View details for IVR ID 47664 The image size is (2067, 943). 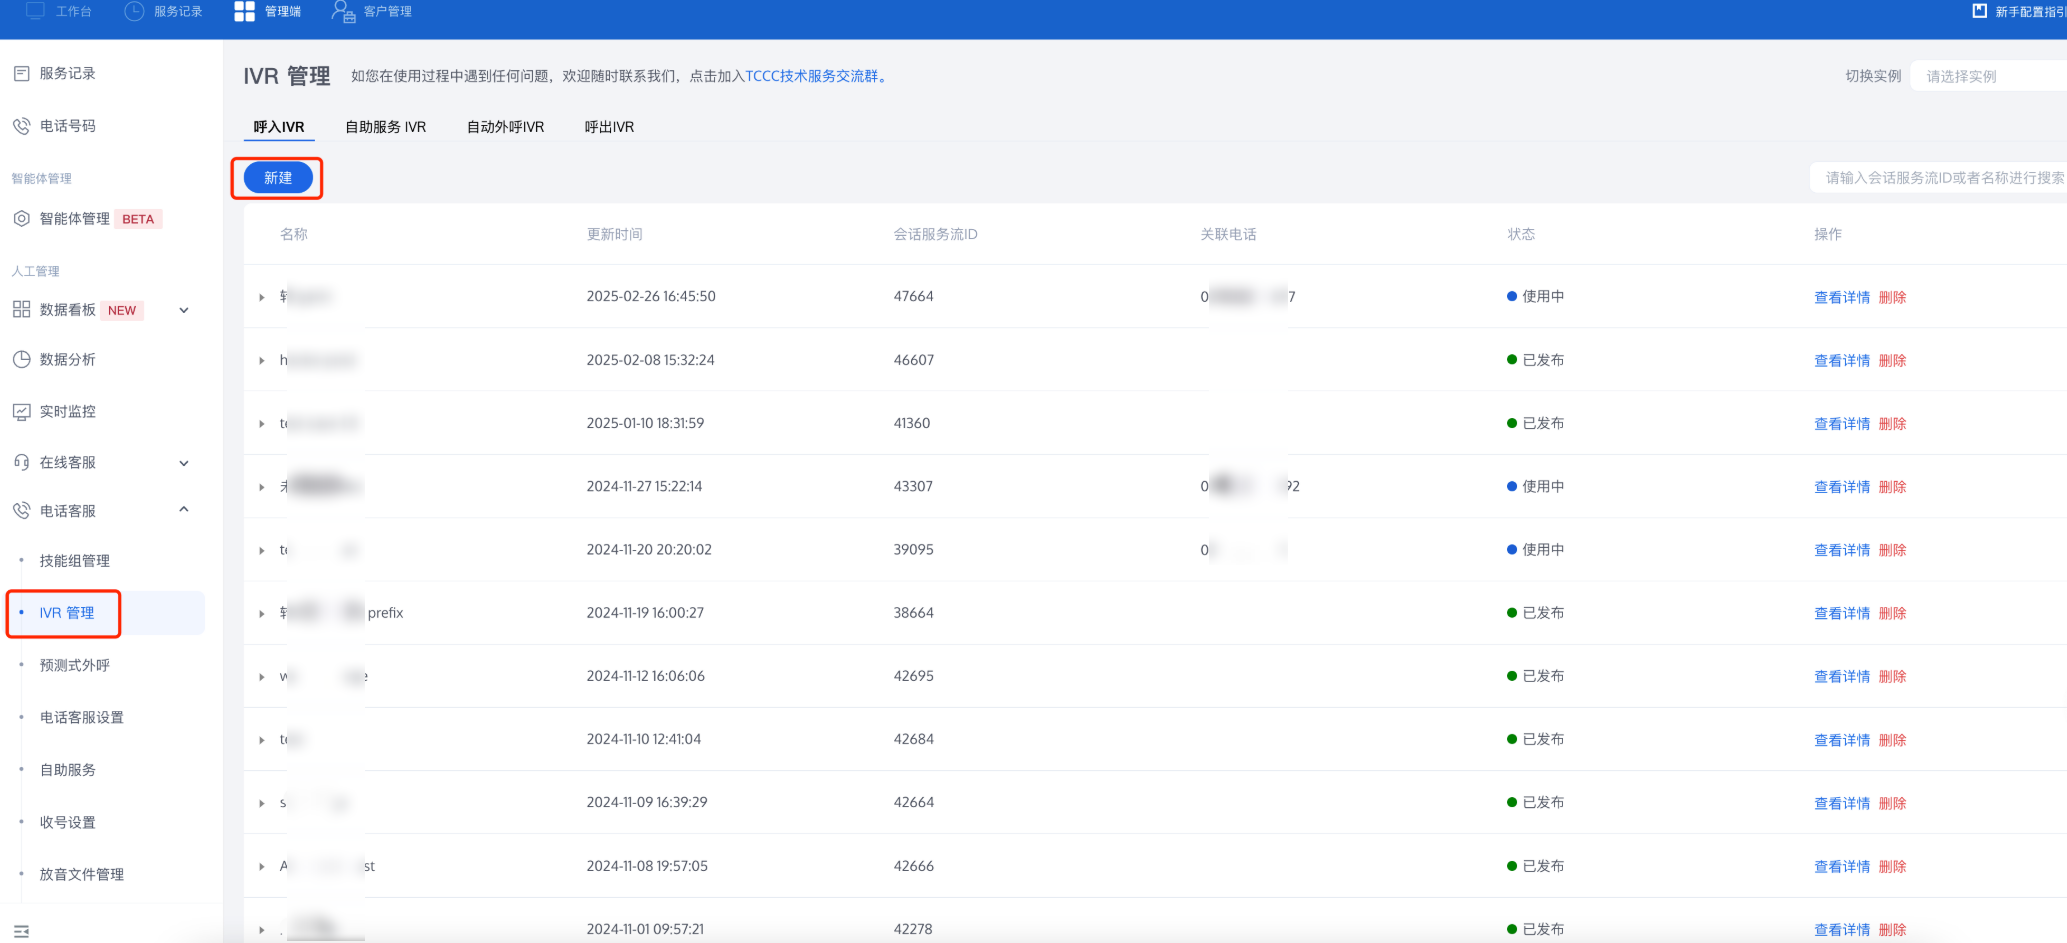pos(1842,297)
